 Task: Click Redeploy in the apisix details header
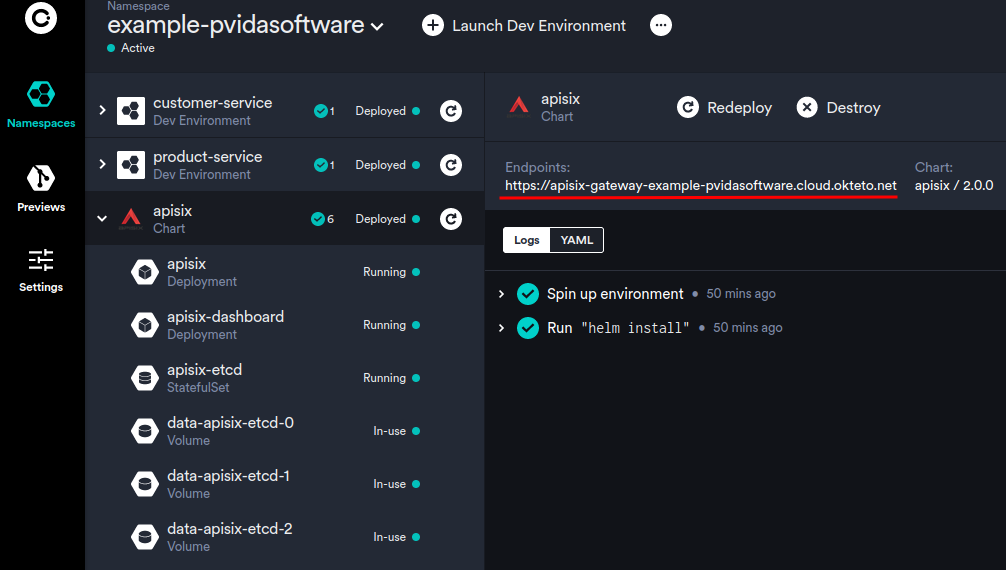tap(724, 108)
